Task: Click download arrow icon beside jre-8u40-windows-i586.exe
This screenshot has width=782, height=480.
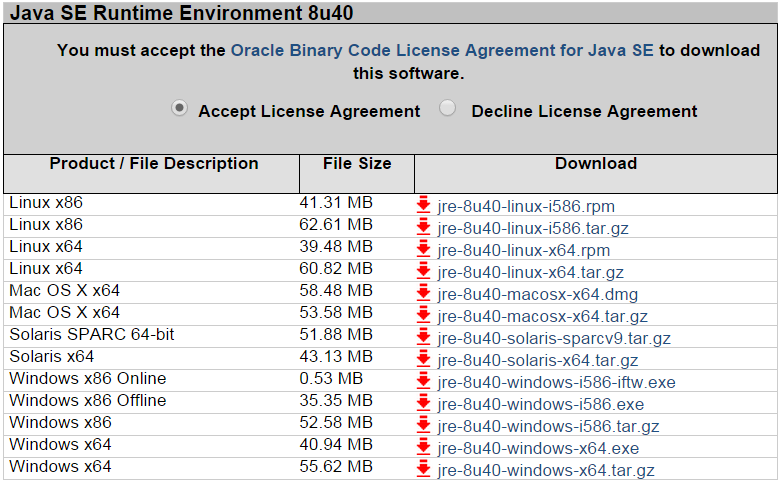Action: point(423,403)
